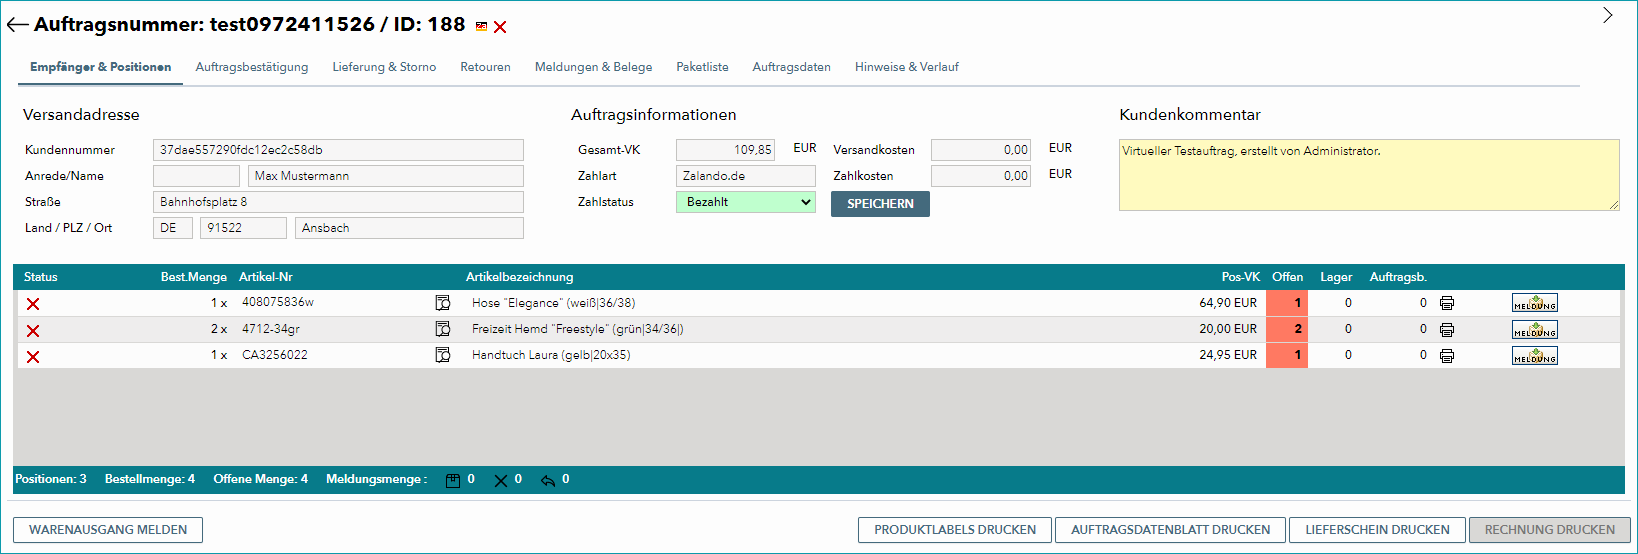Click the red X beside the order ID
Screen dimensions: 1638x554
[500, 27]
